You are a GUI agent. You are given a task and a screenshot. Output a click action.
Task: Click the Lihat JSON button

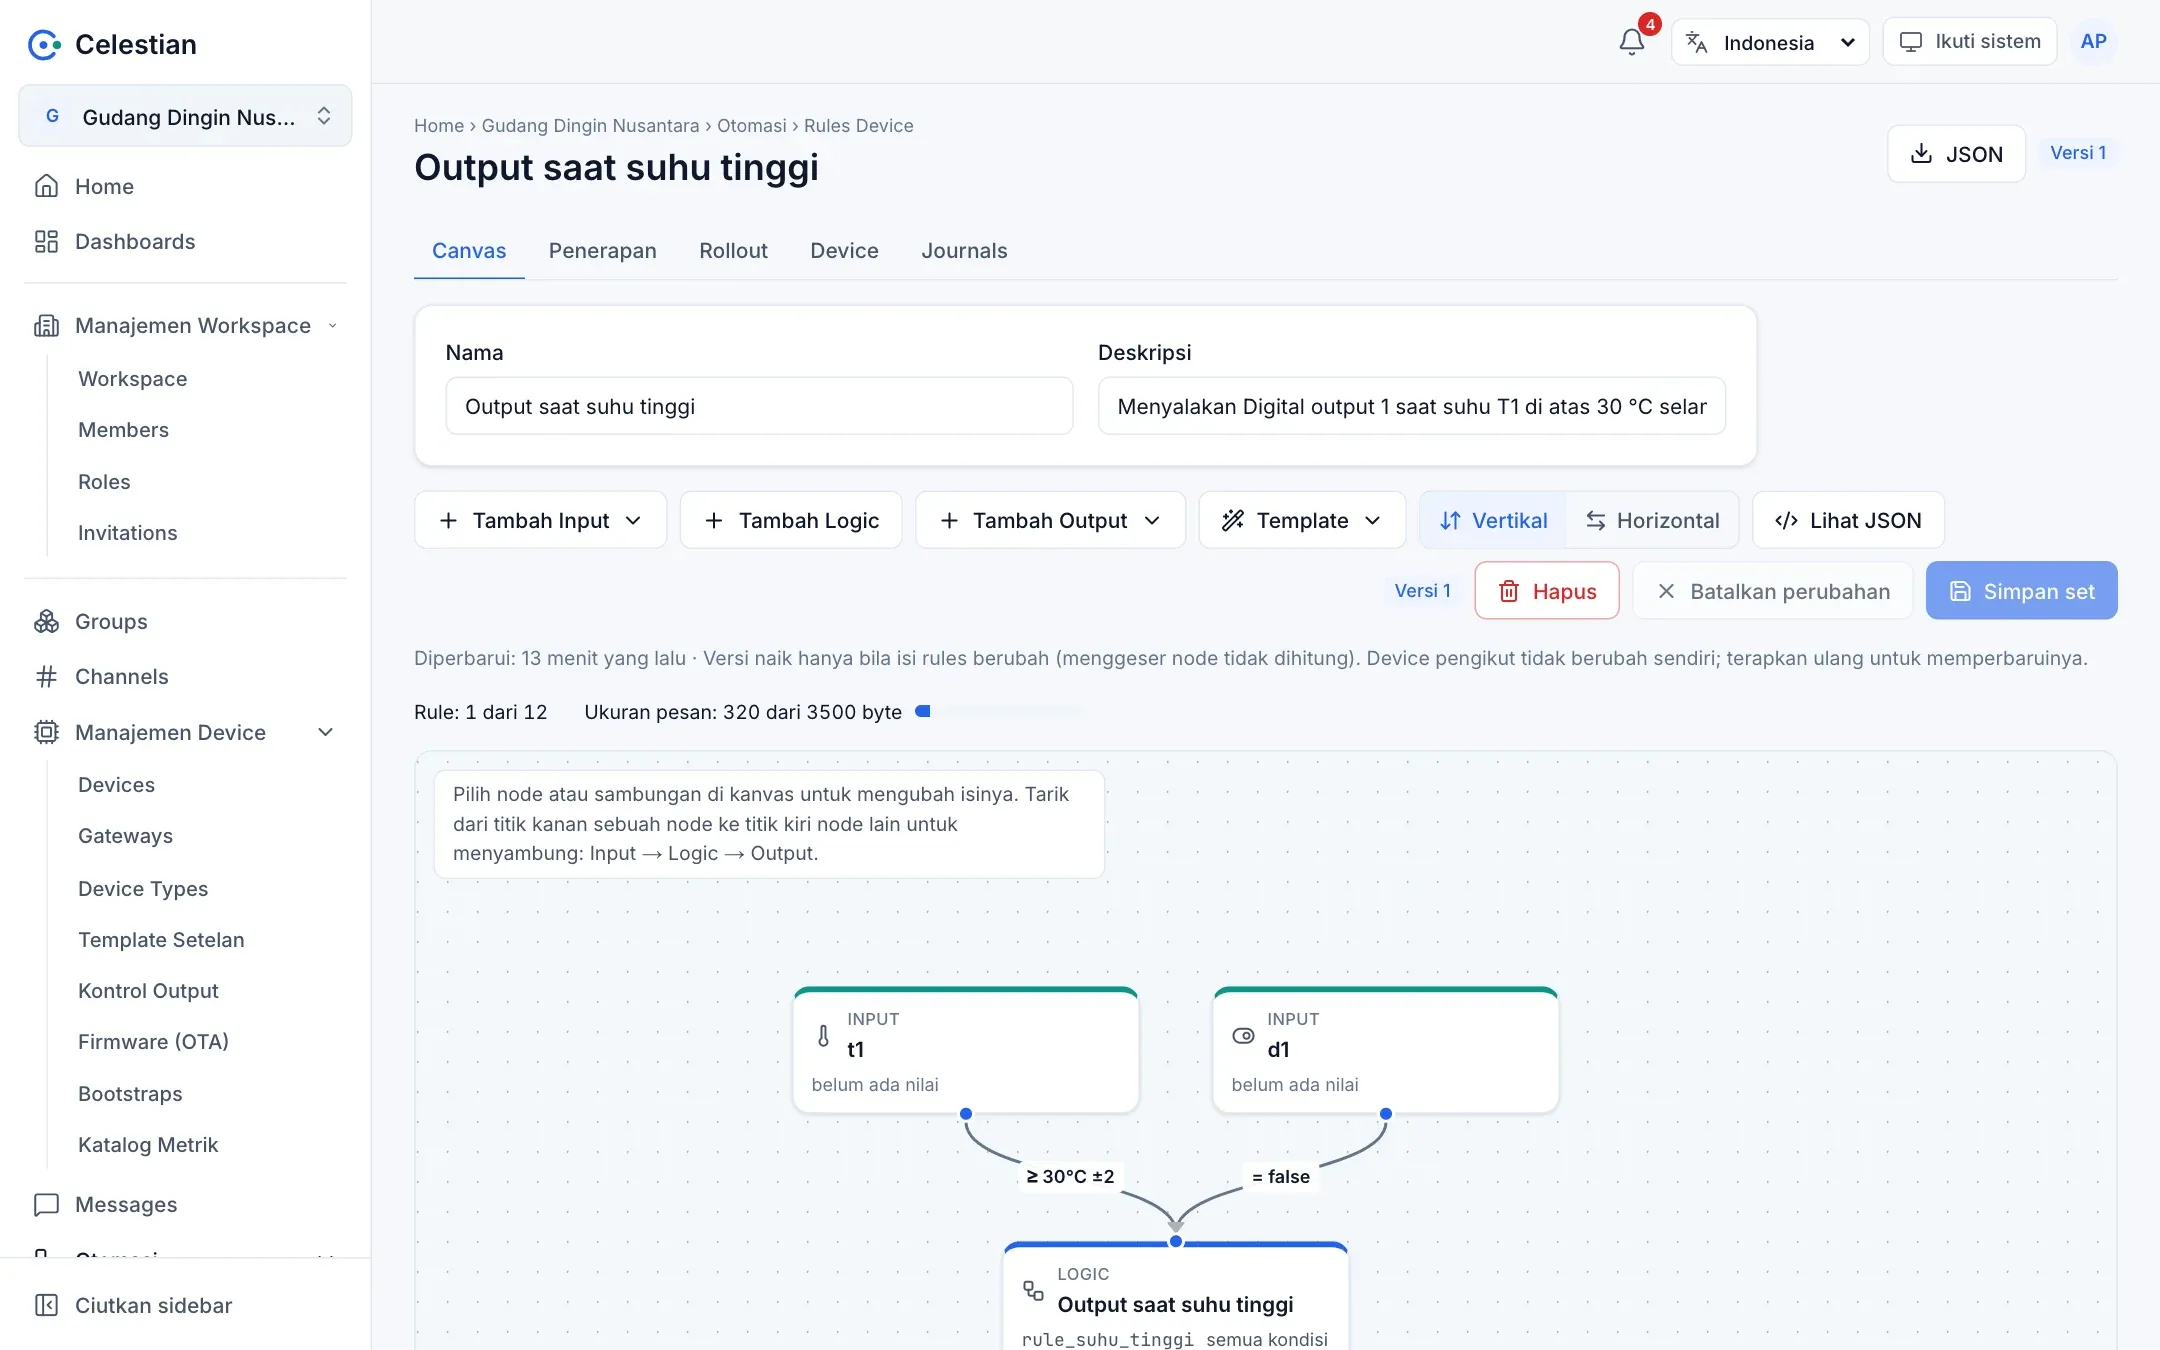[1848, 520]
